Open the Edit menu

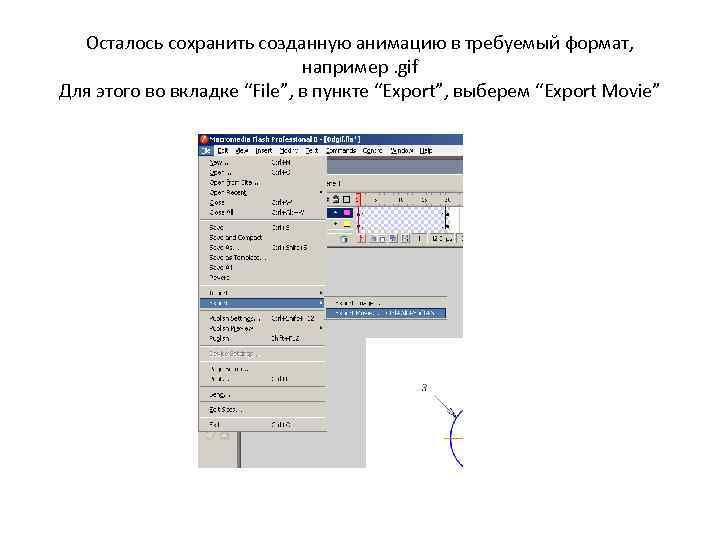223,151
